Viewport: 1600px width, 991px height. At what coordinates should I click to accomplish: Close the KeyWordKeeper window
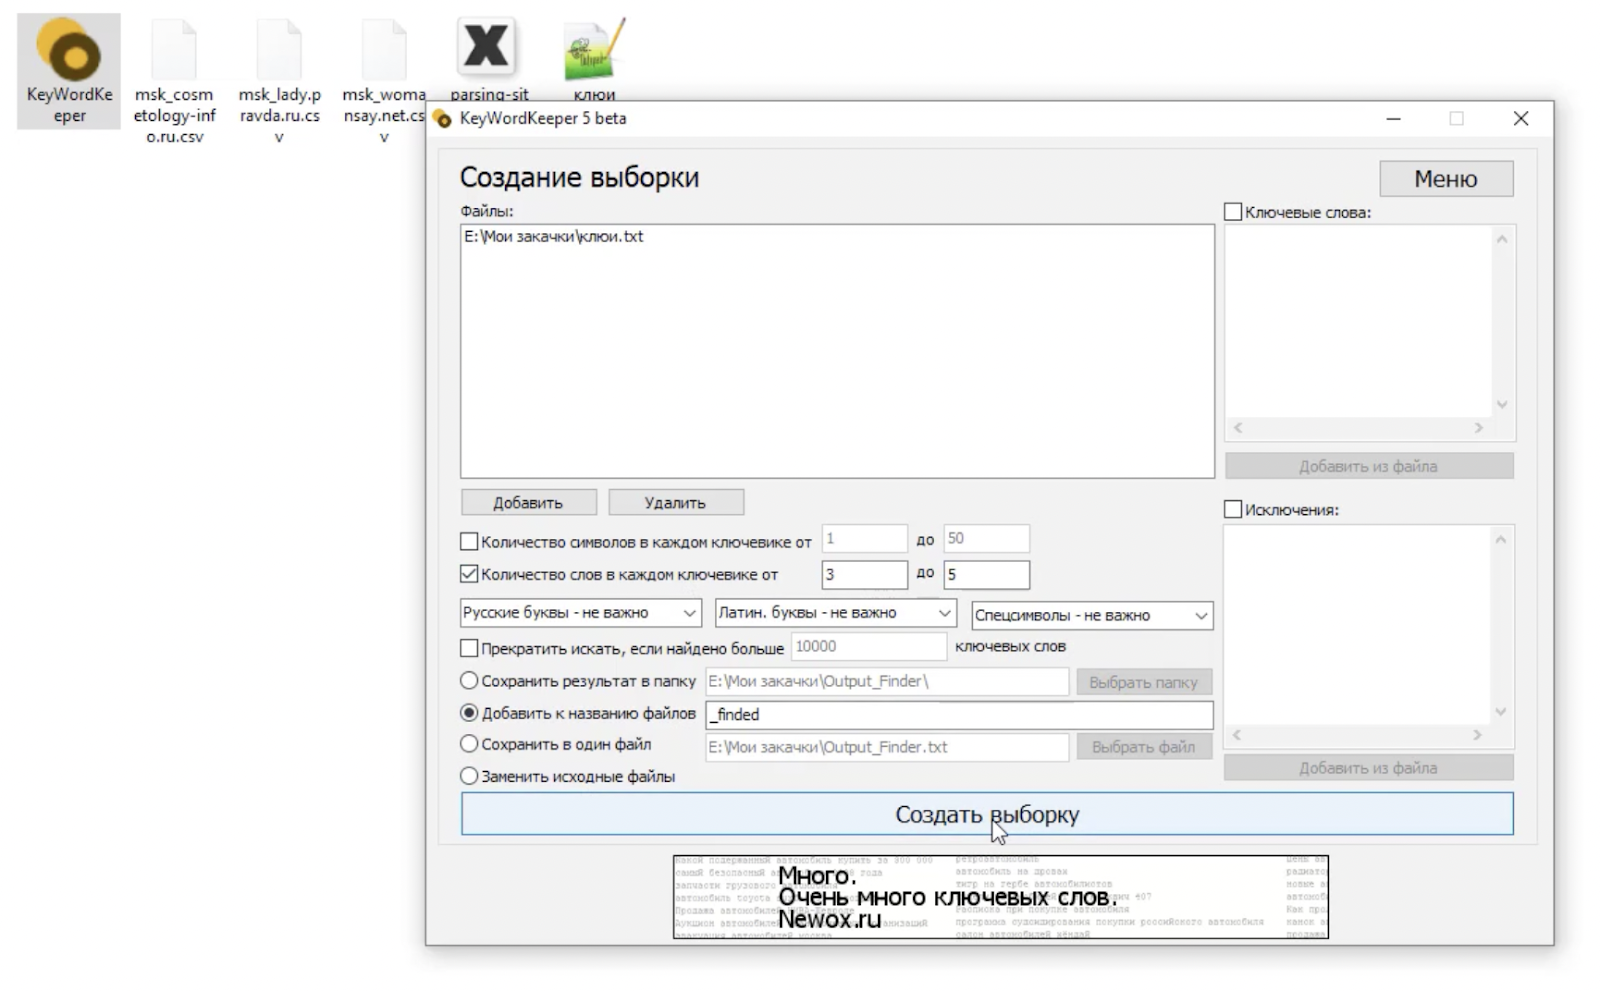[x=1521, y=119]
